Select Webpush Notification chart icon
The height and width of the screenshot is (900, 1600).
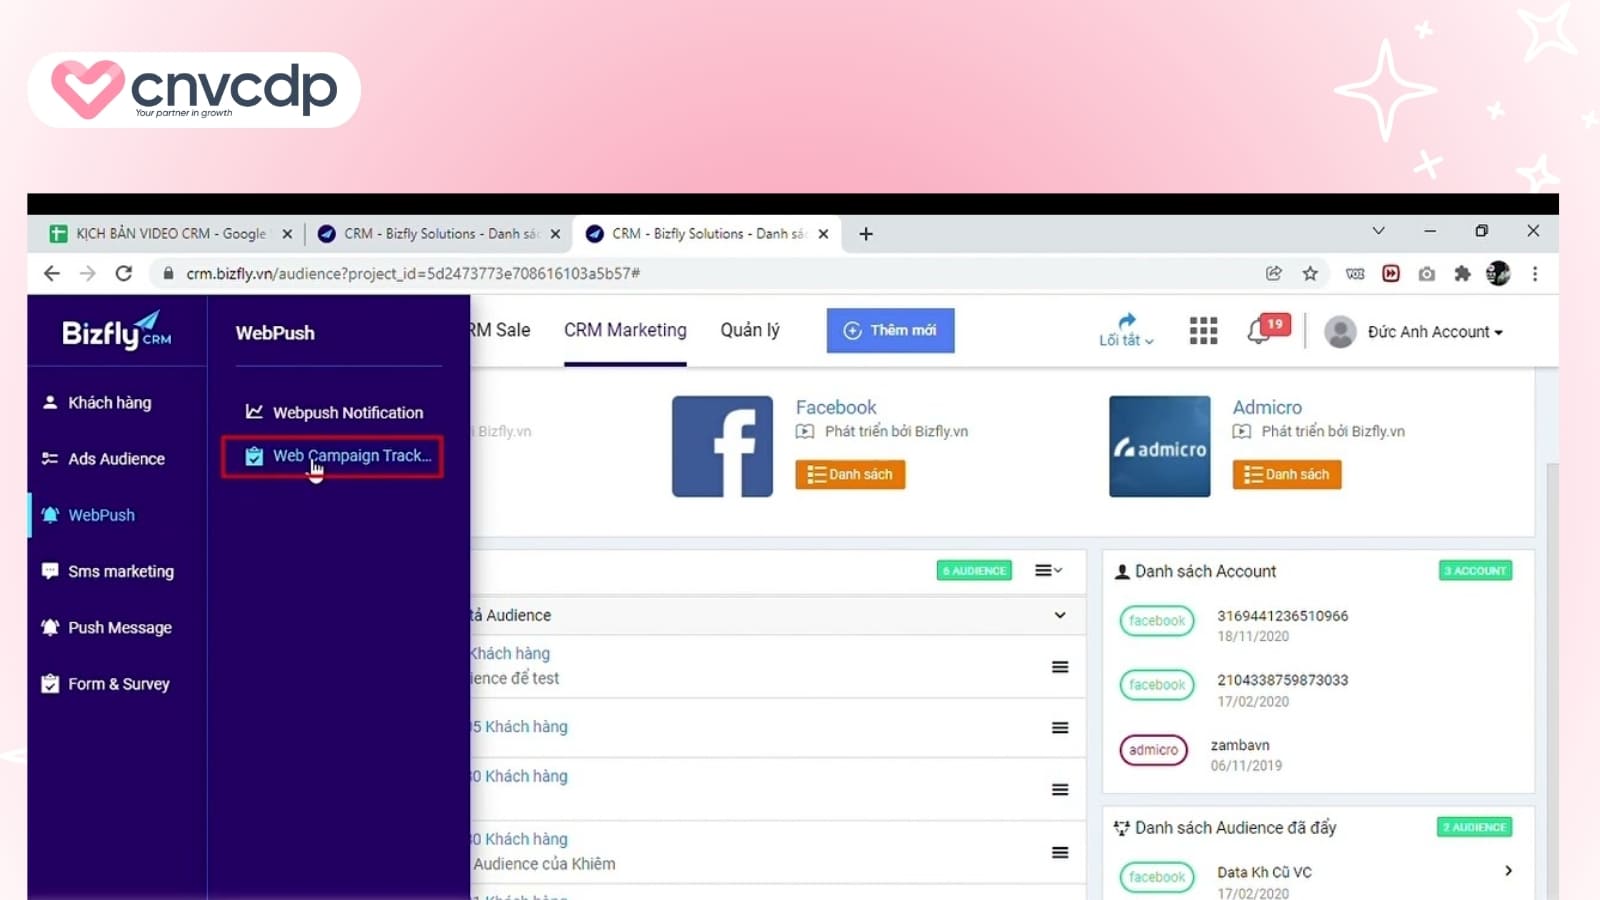pyautogui.click(x=253, y=412)
